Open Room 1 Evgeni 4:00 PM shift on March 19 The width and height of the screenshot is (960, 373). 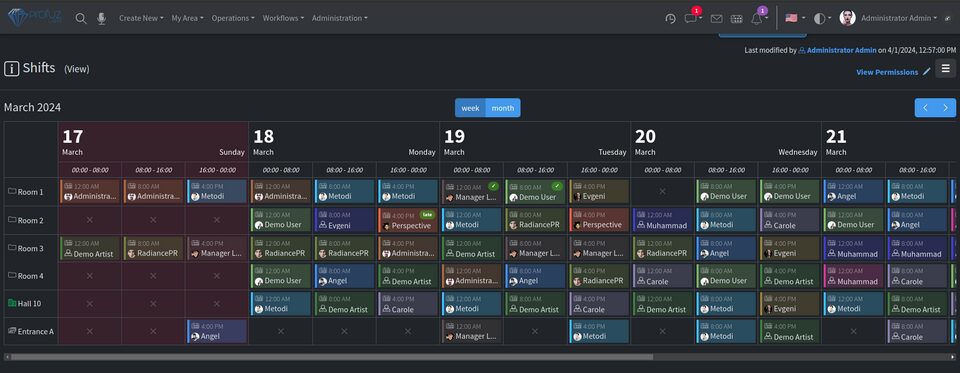click(599, 192)
